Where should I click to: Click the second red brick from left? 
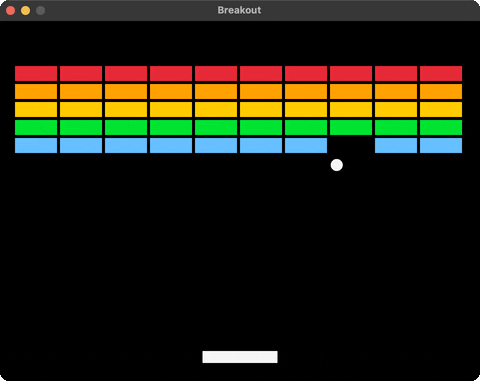(81, 73)
